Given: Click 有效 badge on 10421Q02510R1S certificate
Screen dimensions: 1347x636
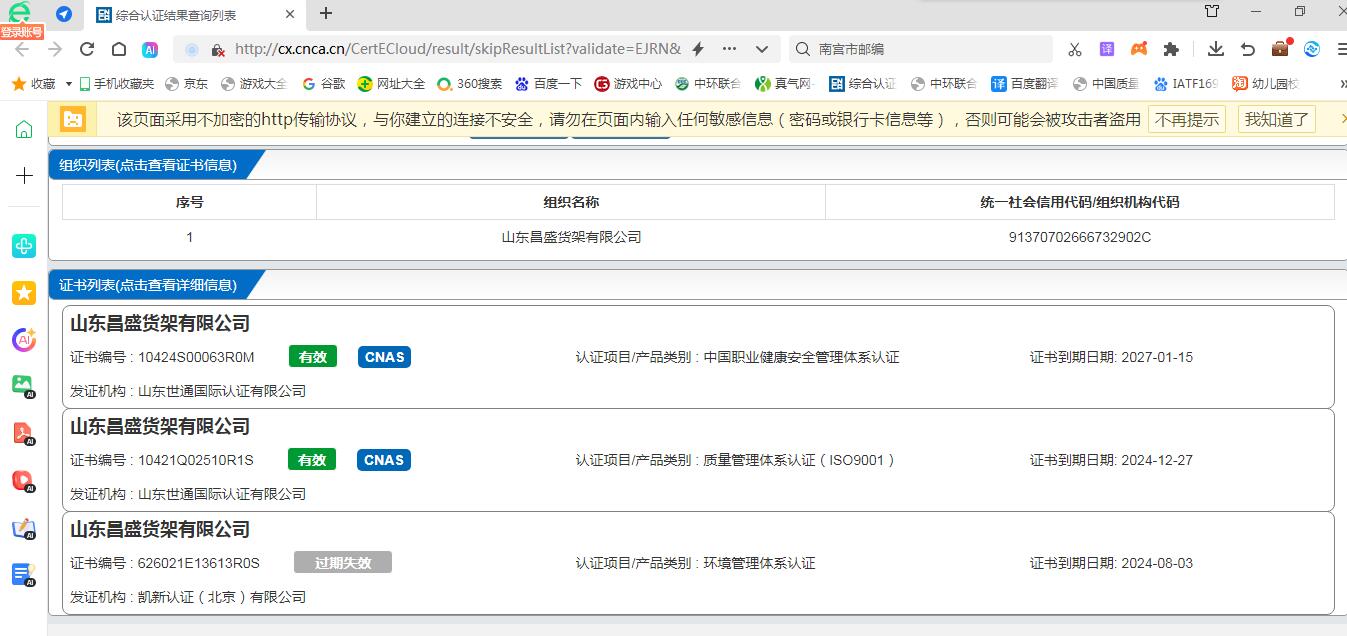Looking at the screenshot, I should tap(313, 460).
